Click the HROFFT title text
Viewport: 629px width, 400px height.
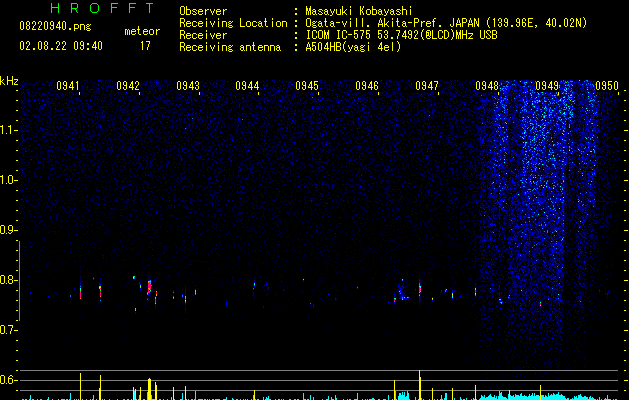coord(102,8)
